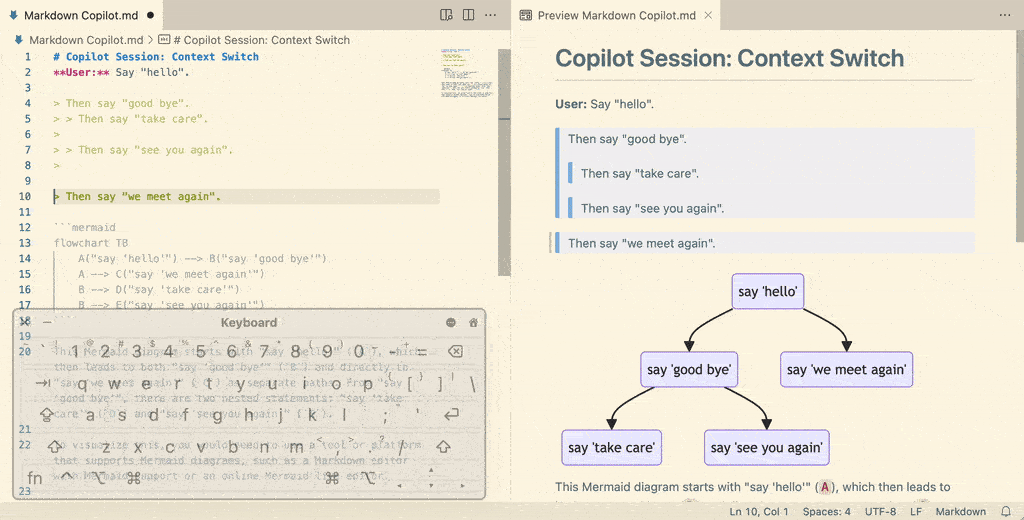Tap the backslash key on Keyboard
The image size is (1024, 520).
(473, 383)
